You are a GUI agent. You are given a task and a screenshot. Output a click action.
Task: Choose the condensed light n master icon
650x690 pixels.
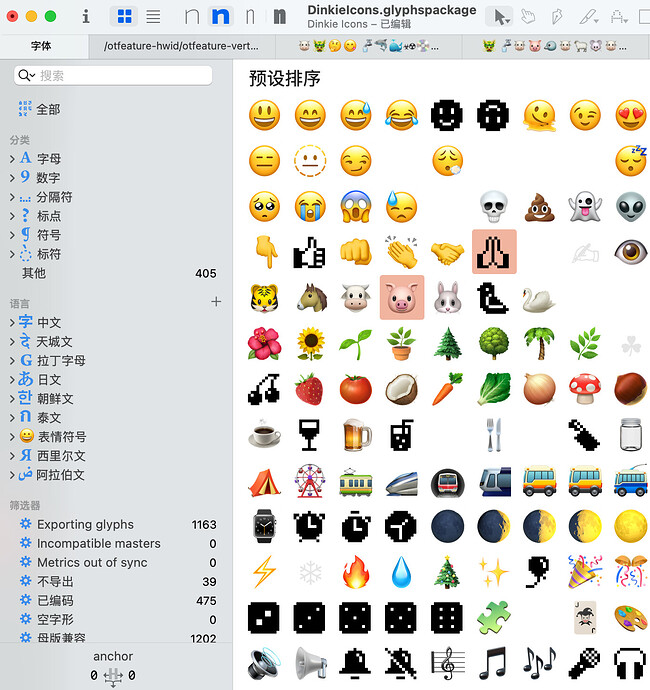click(x=250, y=17)
